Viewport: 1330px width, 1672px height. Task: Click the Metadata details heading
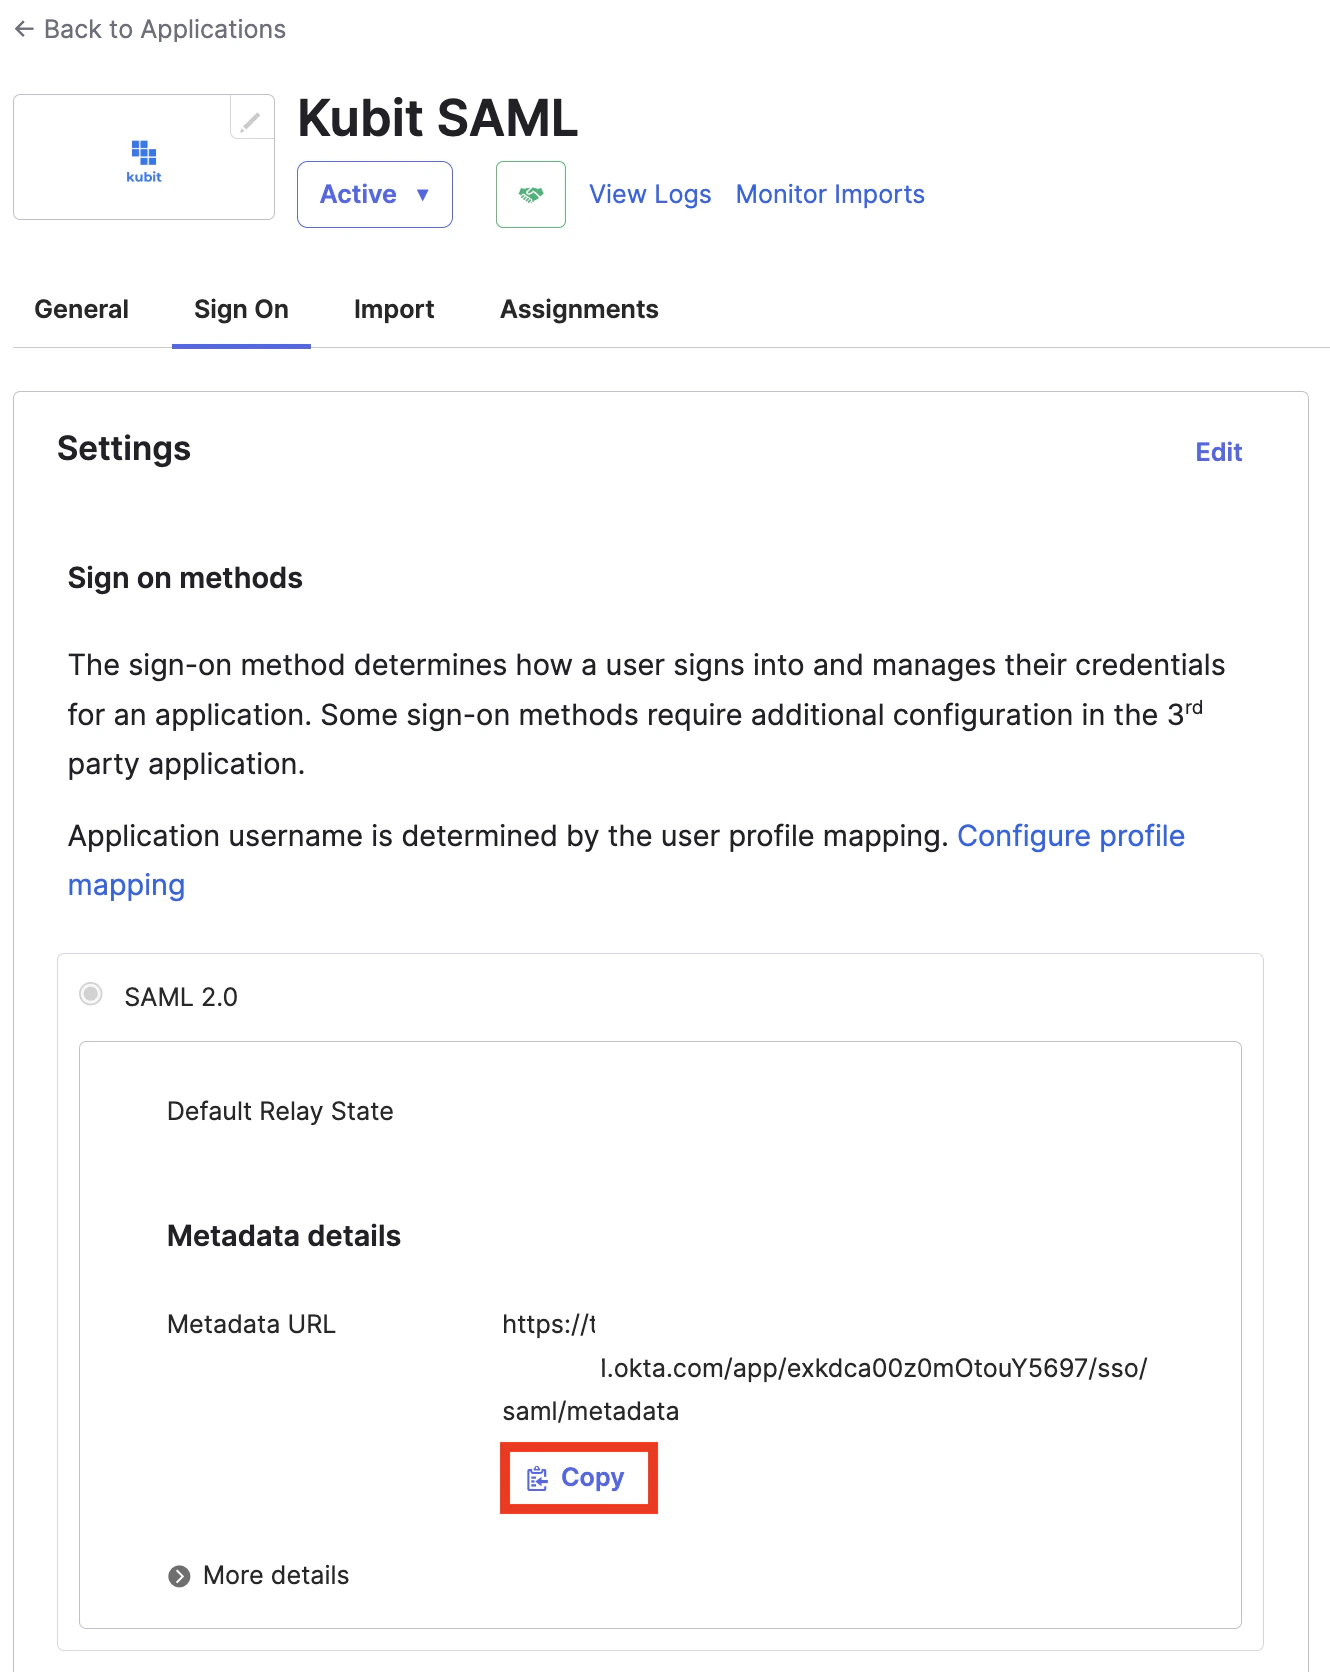[x=284, y=1236]
